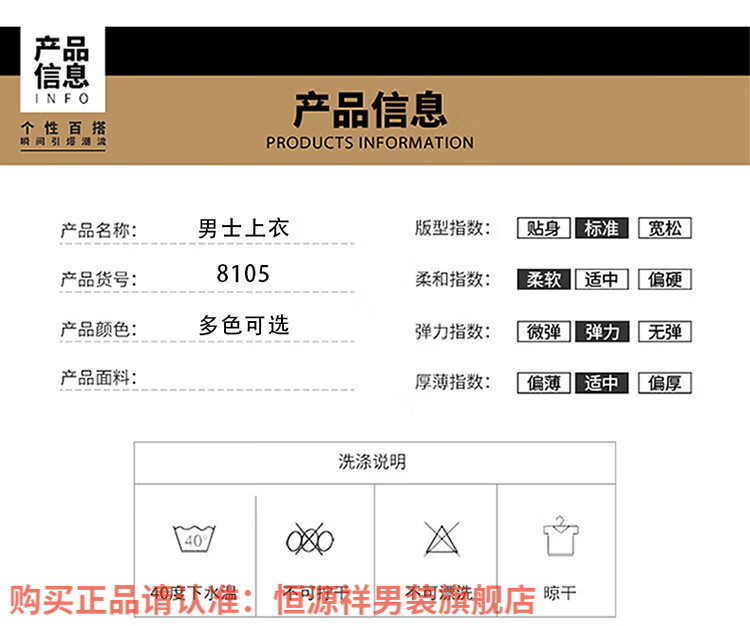Image resolution: width=750 pixels, height=626 pixels.
Task: Choose the 偏硬 softness option
Action: (x=665, y=280)
